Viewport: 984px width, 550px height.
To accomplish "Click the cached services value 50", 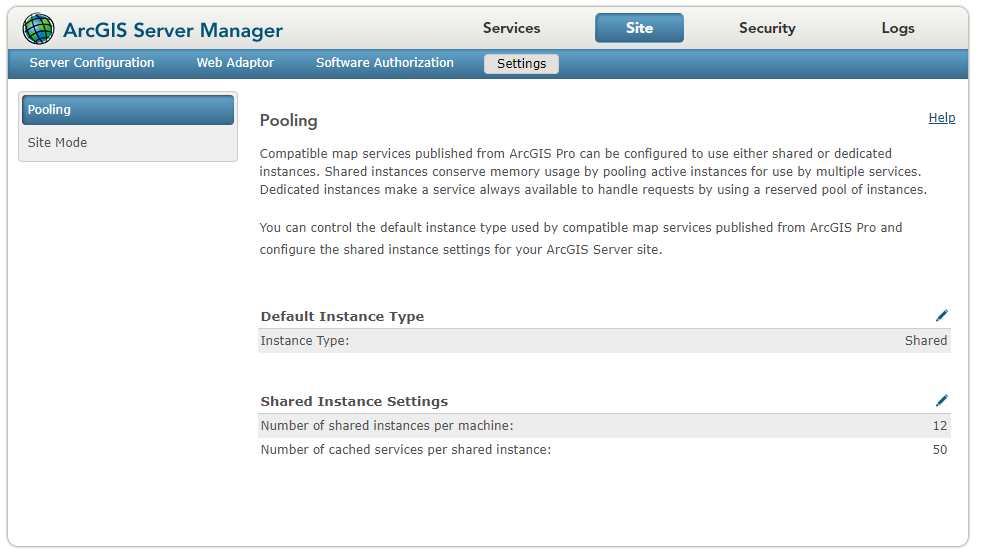I will click(x=939, y=450).
